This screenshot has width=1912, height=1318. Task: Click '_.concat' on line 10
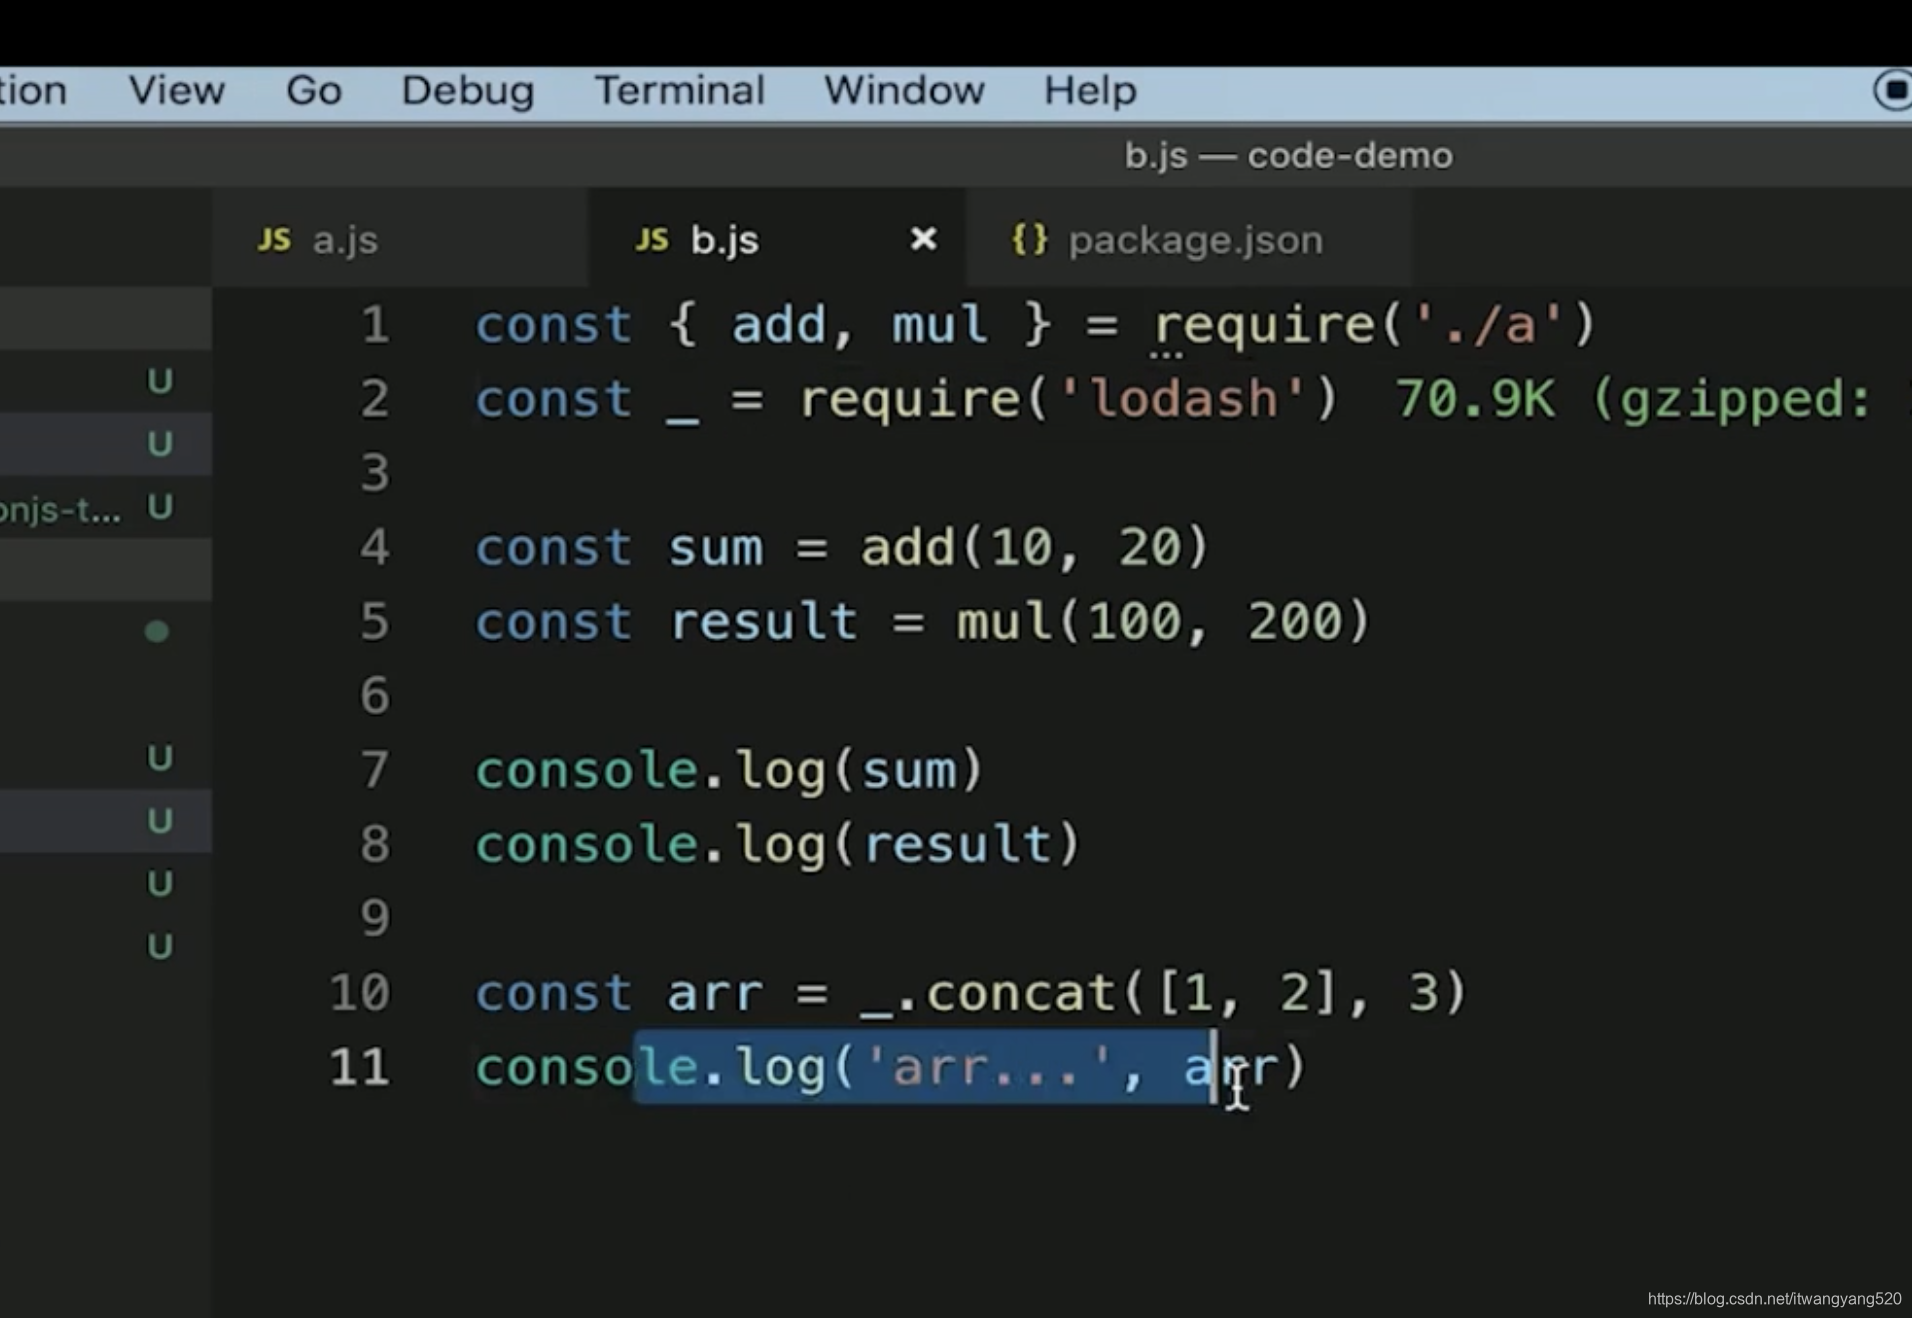point(987,994)
